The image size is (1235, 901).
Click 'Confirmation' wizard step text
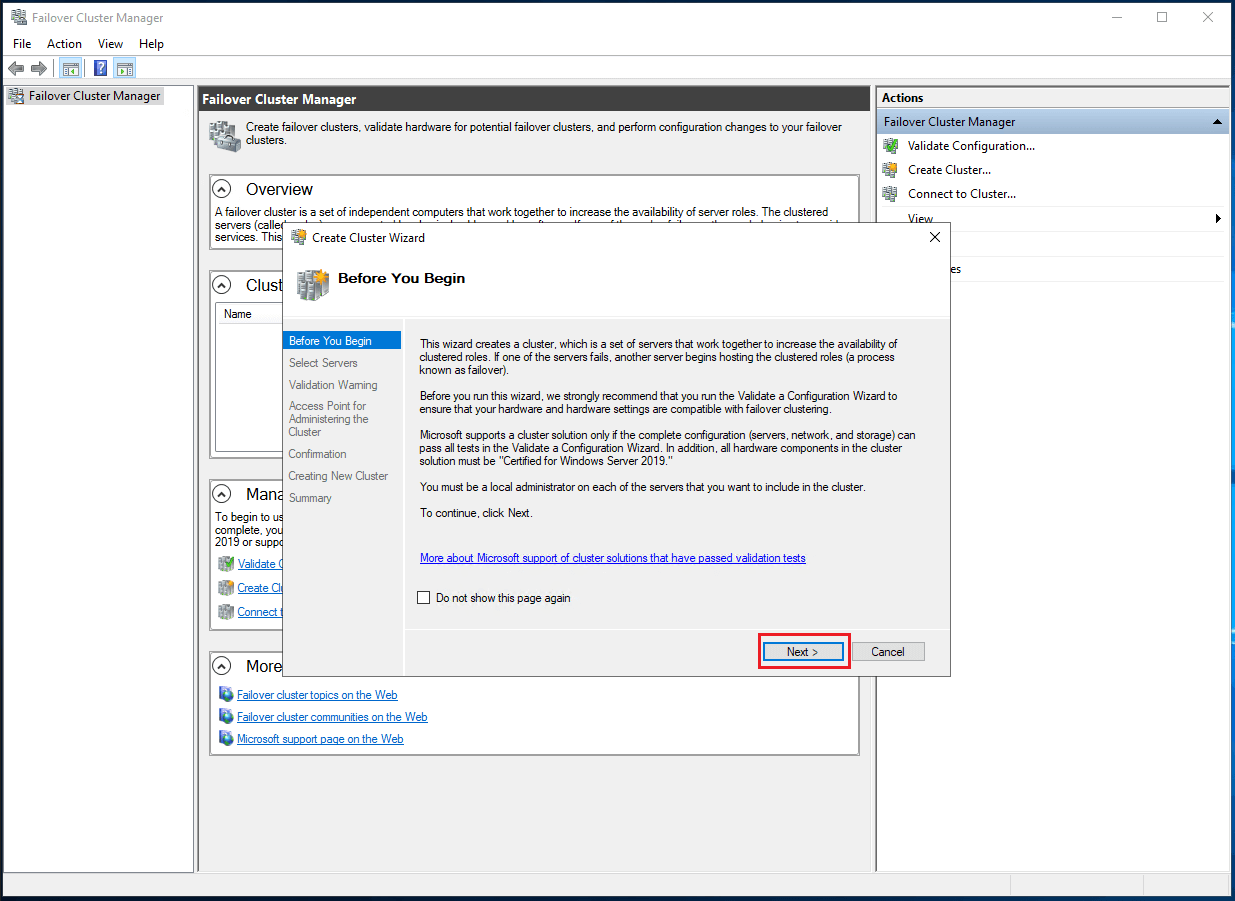[317, 454]
